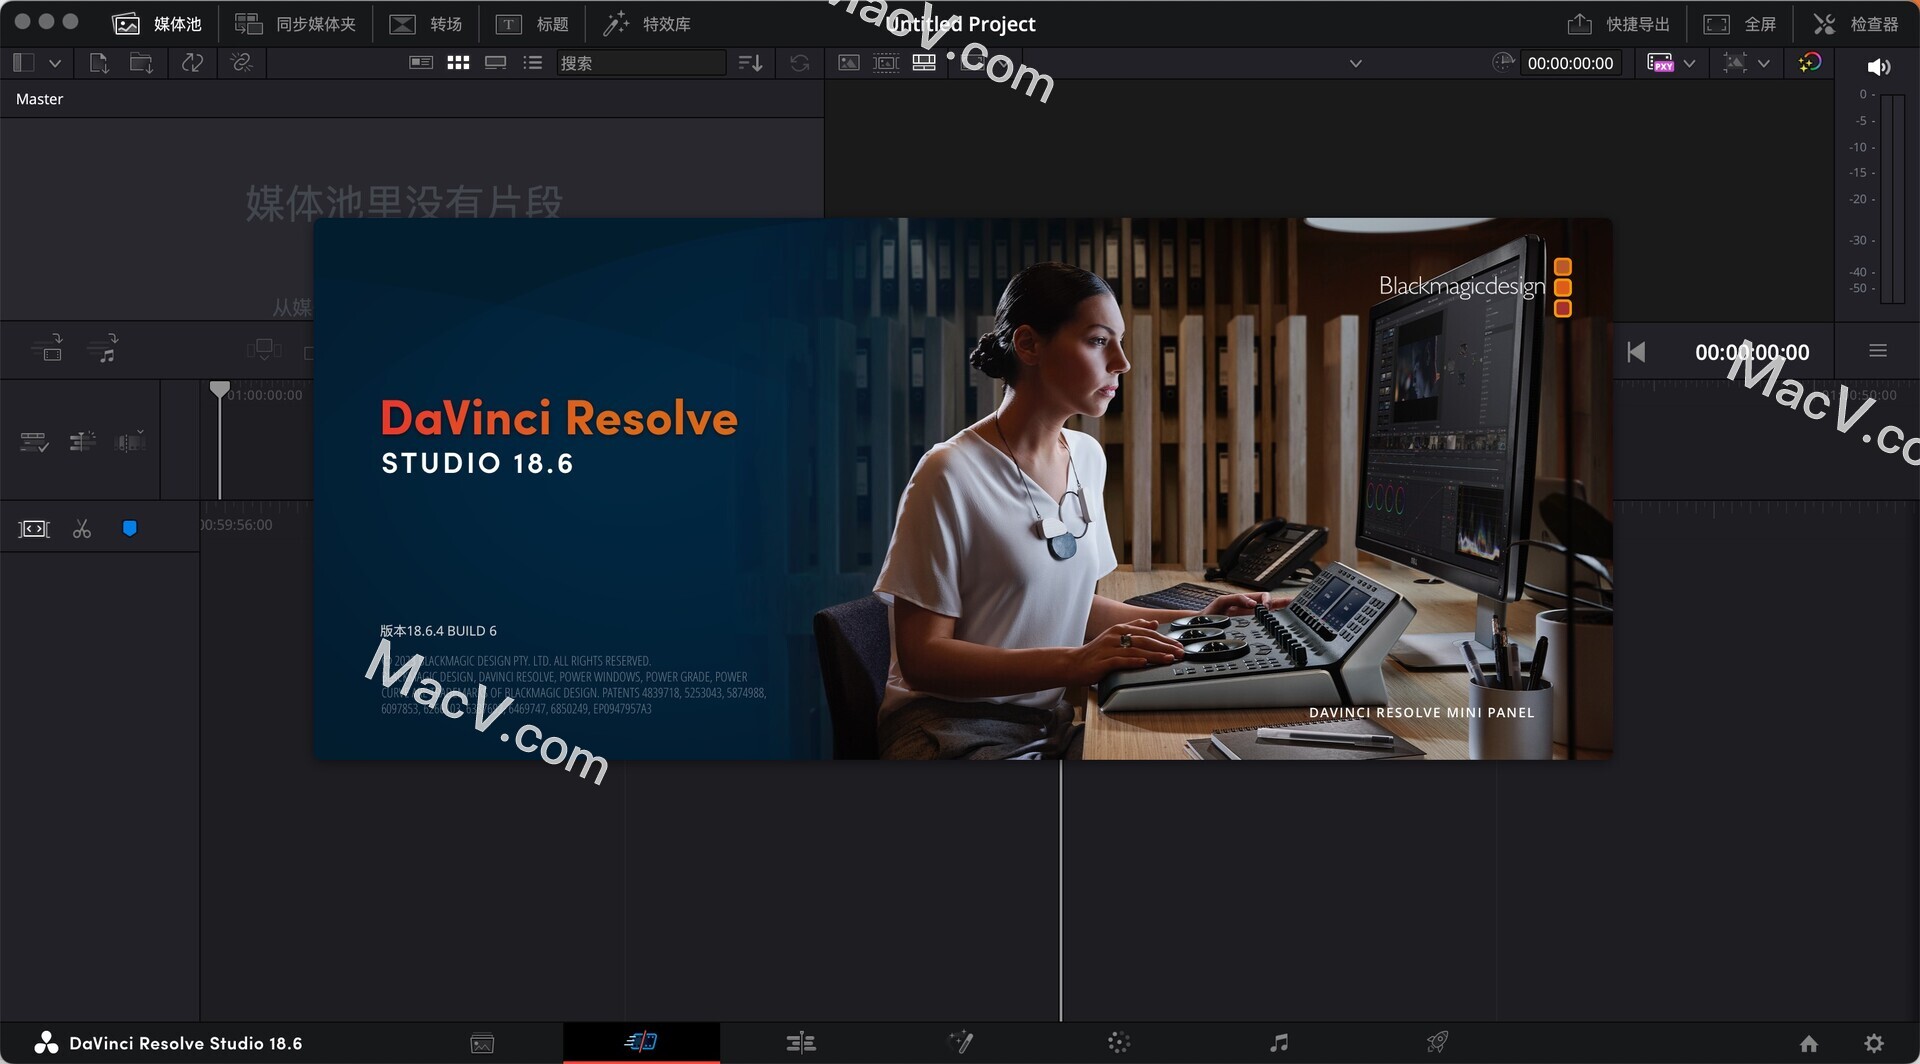Expand the bin list chevron dropdown
This screenshot has height=1064, width=1920.
pos(55,63)
